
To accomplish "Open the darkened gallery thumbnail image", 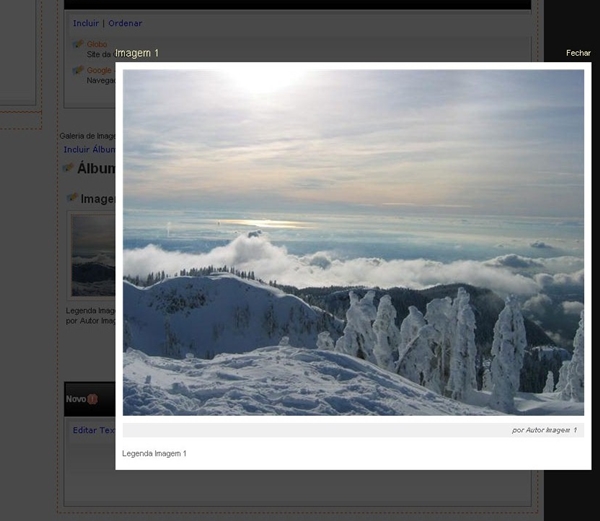I will [93, 256].
